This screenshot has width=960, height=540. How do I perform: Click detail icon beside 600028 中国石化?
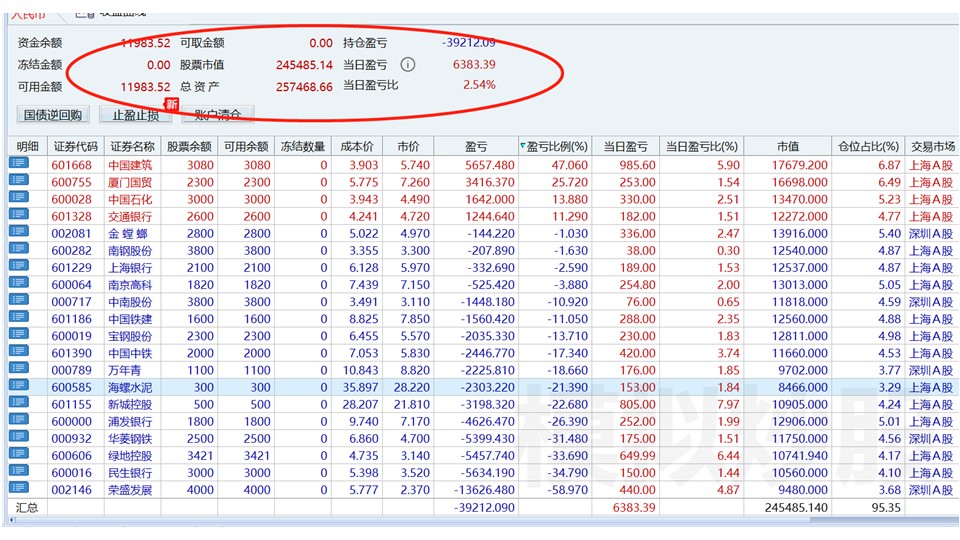point(18,198)
